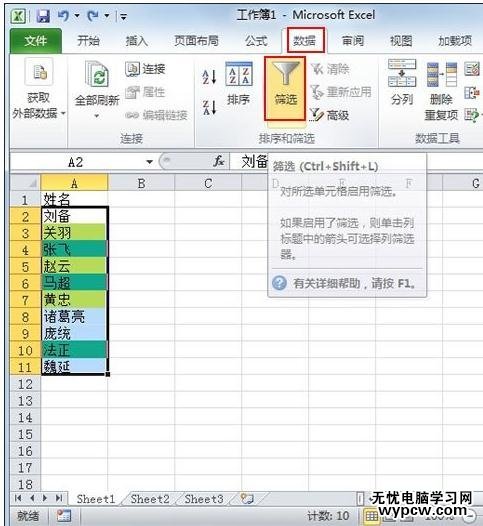The image size is (483, 526).
Task: Open the 高级 advanced filter button
Action: click(x=329, y=115)
